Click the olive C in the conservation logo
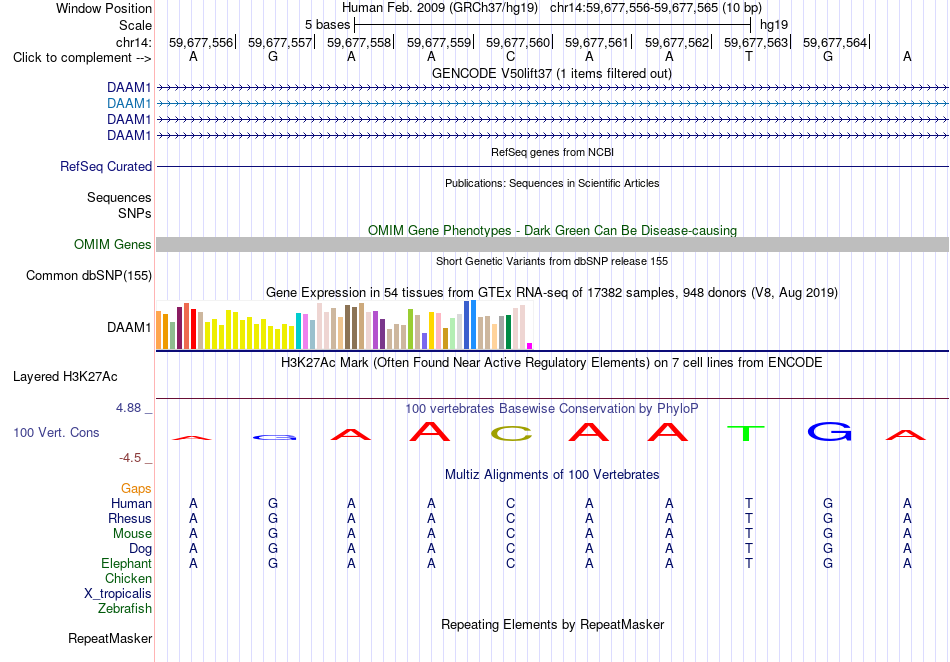The height and width of the screenshot is (662, 950). click(511, 434)
